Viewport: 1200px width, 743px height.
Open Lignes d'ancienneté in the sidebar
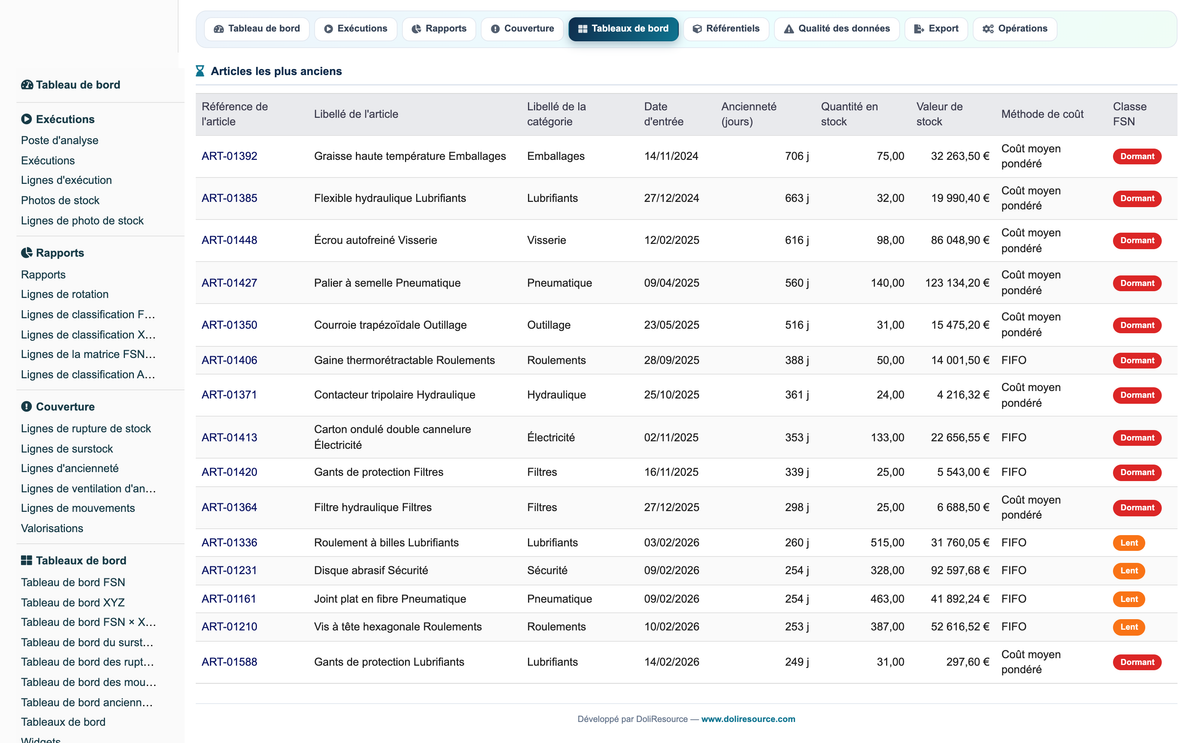[x=70, y=469]
